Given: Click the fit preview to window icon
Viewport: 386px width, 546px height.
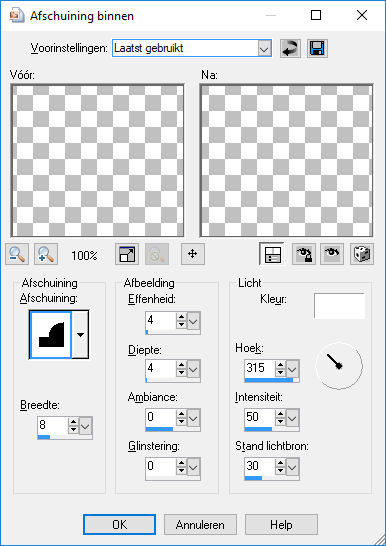Looking at the screenshot, I should (x=127, y=254).
